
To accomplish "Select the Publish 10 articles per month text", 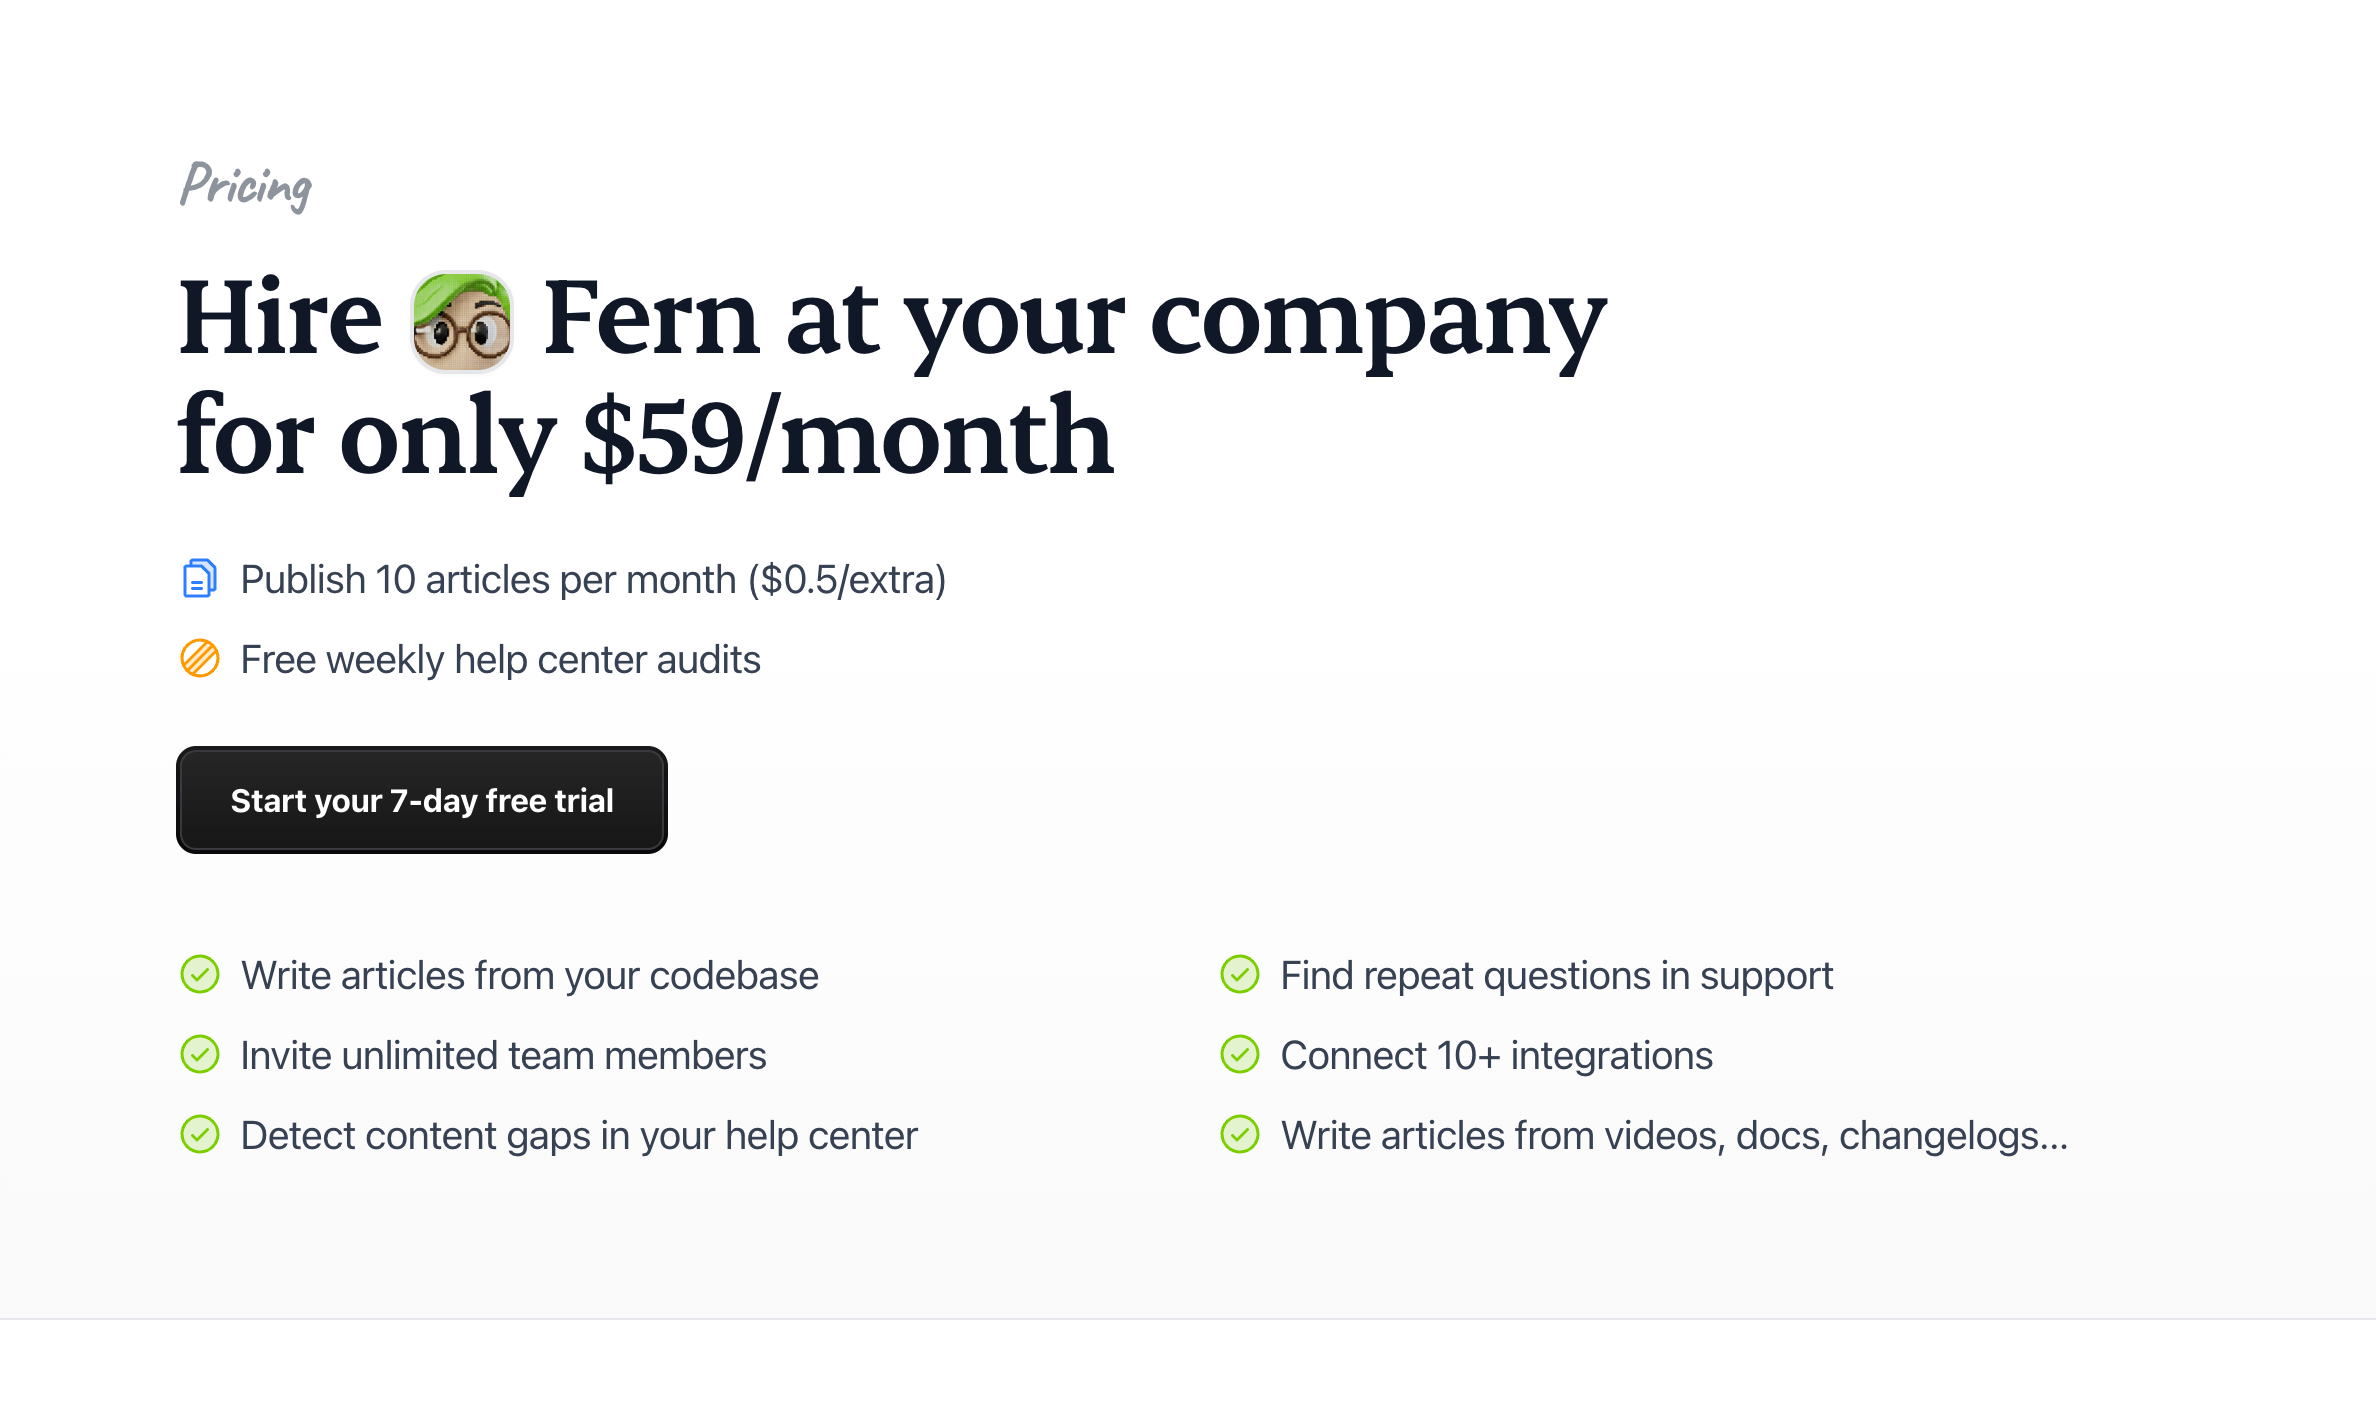I will 593,580.
